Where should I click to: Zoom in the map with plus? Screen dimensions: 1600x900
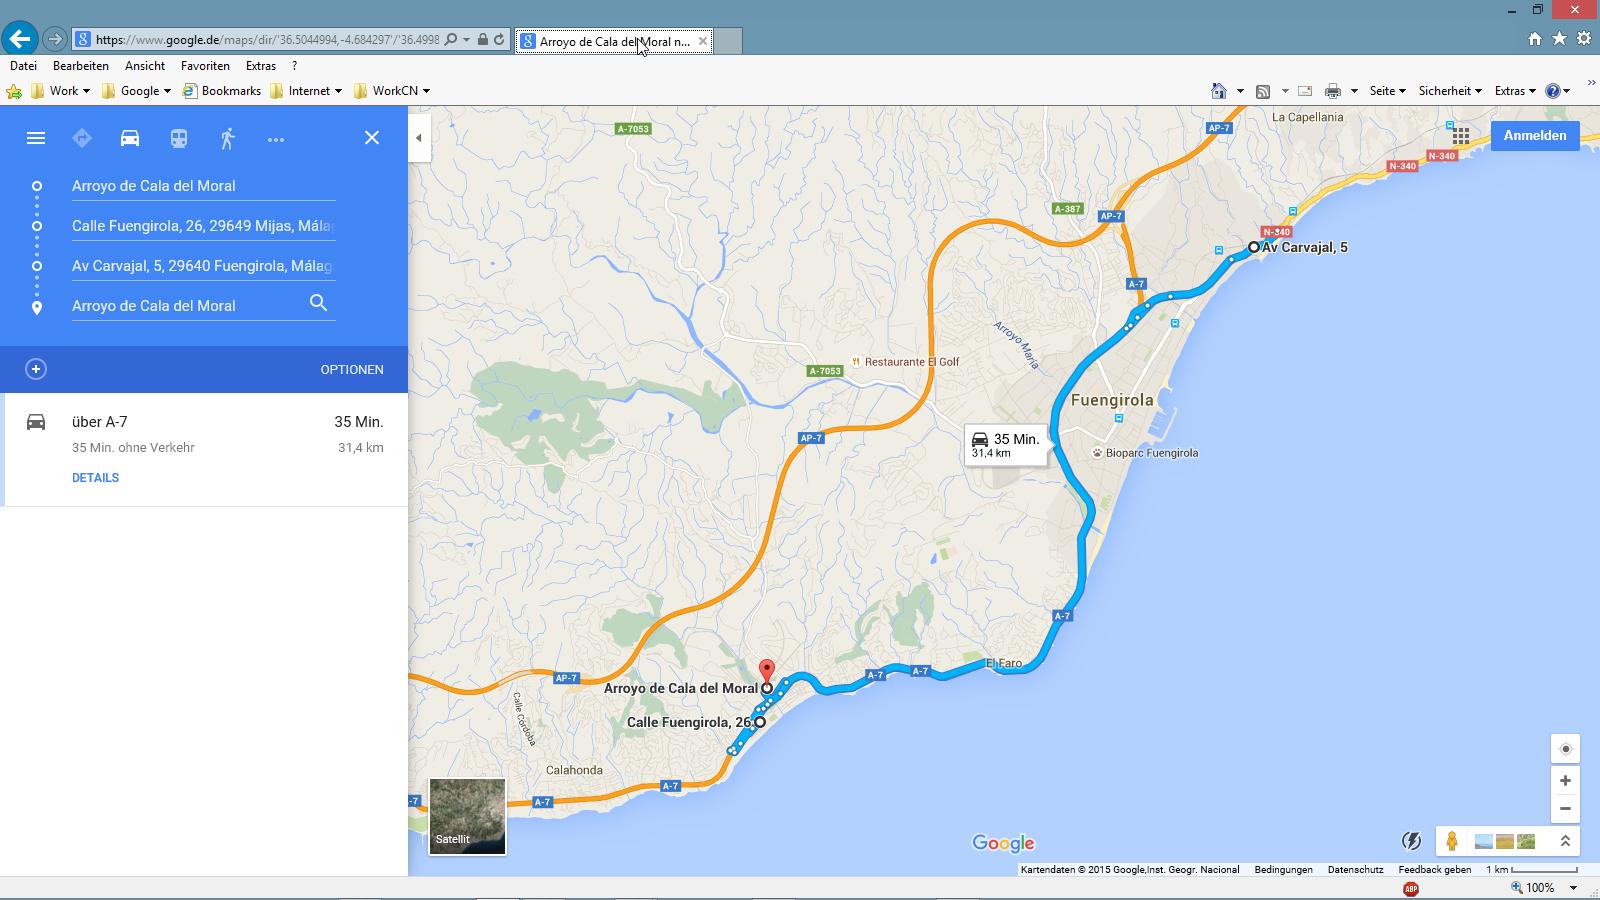click(x=1565, y=780)
